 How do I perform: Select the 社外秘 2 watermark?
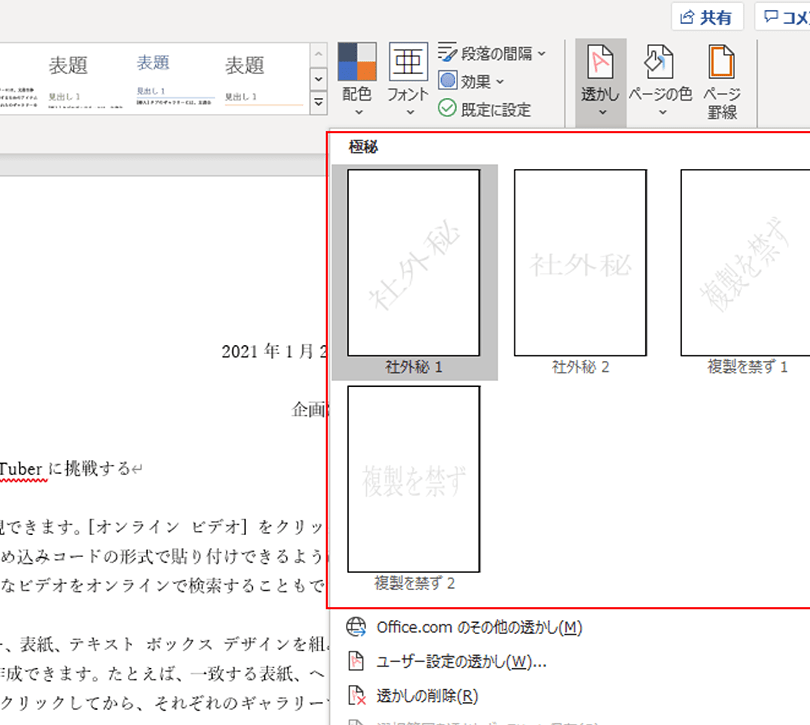click(x=579, y=264)
